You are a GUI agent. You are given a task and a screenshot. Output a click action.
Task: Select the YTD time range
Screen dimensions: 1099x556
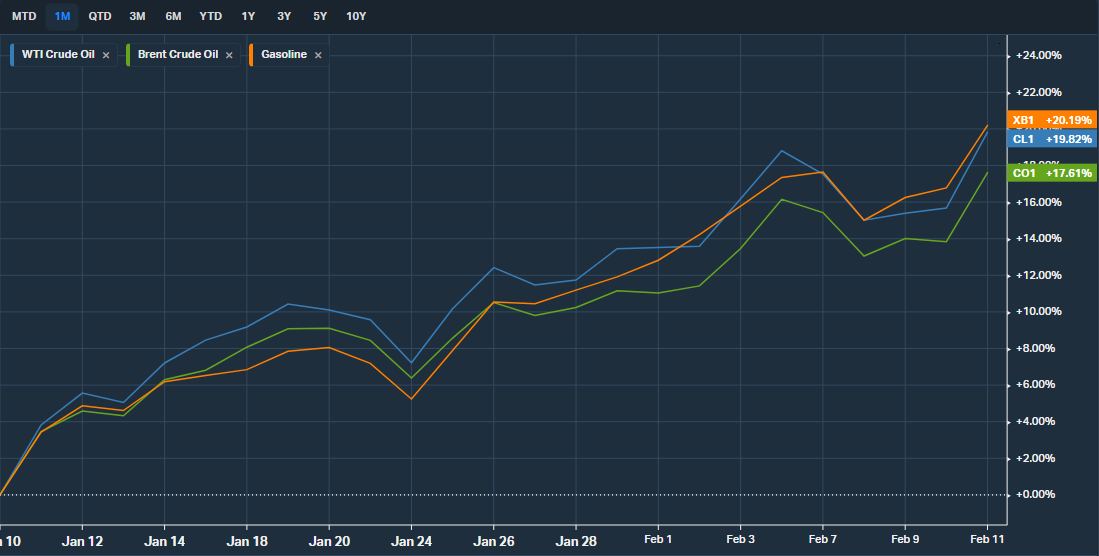211,16
